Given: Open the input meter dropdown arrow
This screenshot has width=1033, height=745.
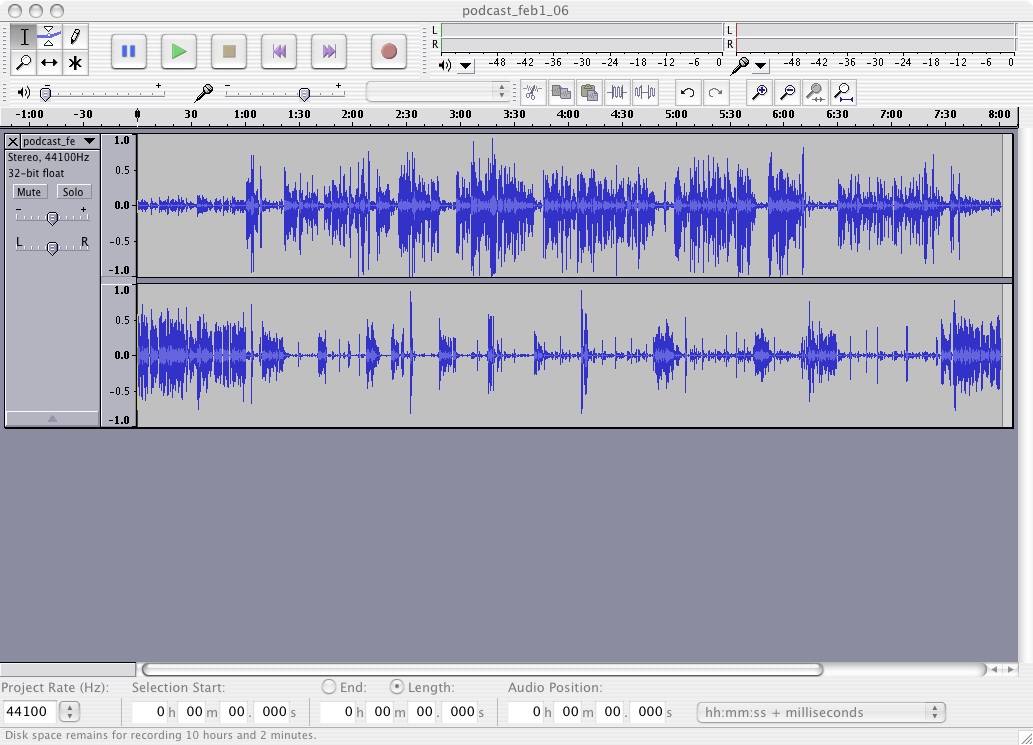Looking at the screenshot, I should [760, 65].
